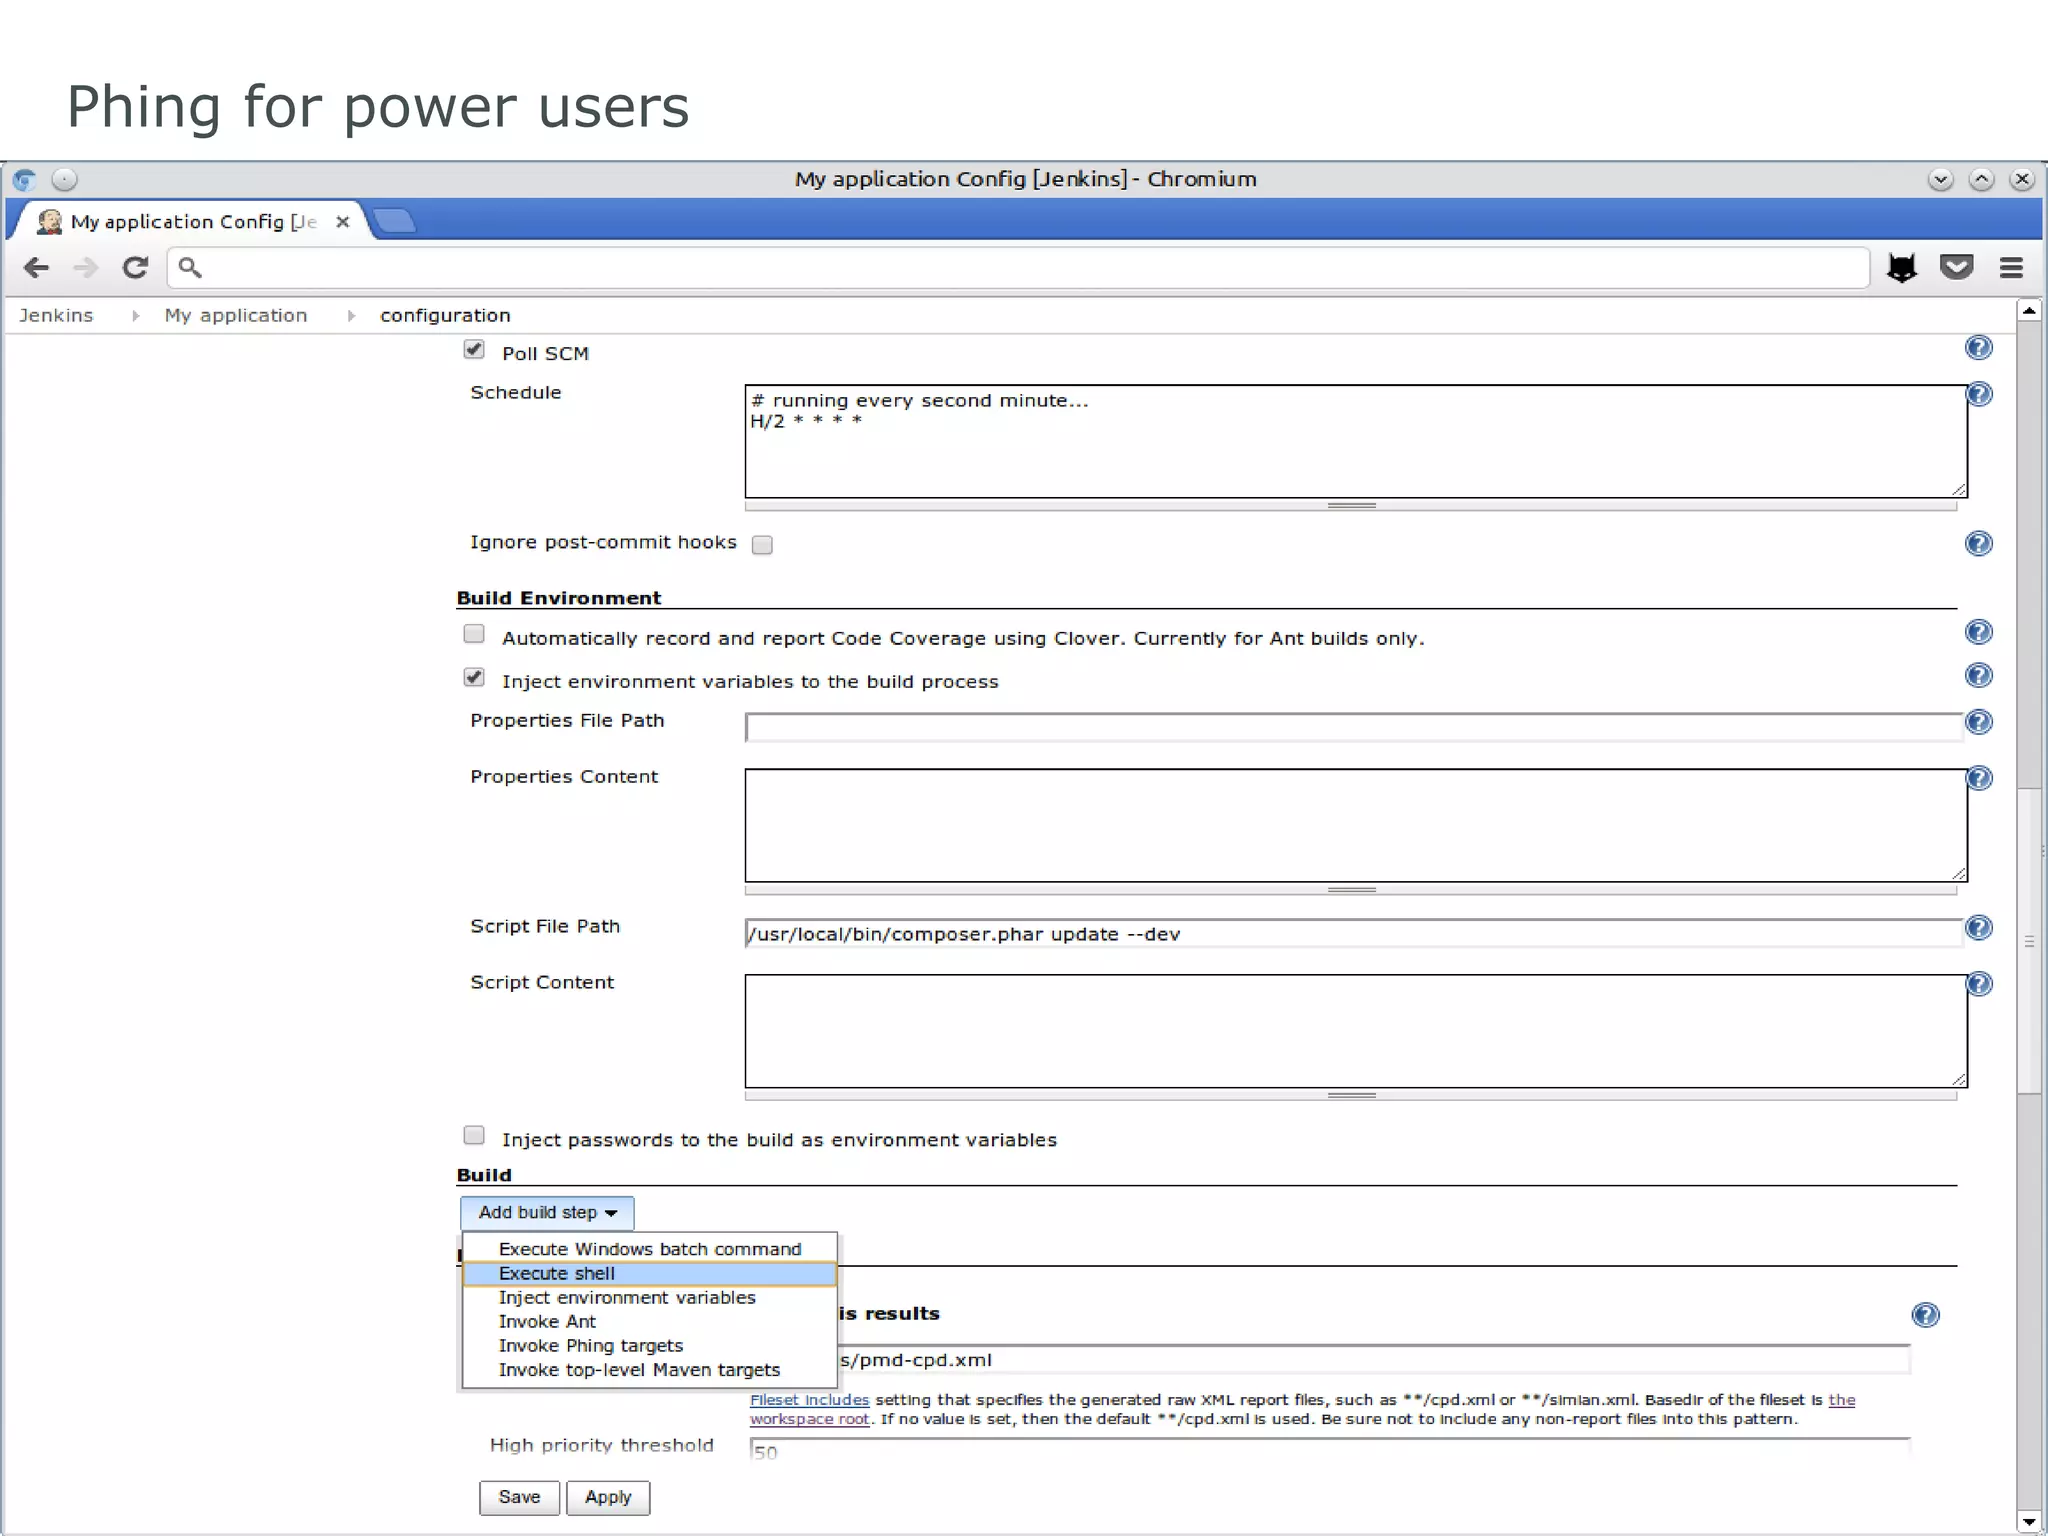Close the My application Config tab
The width and height of the screenshot is (2048, 1536).
click(x=342, y=221)
